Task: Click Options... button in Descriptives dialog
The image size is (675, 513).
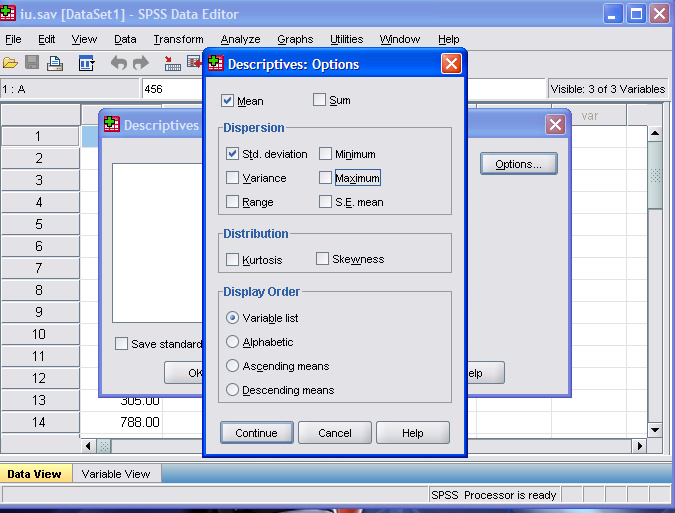Action: (519, 164)
